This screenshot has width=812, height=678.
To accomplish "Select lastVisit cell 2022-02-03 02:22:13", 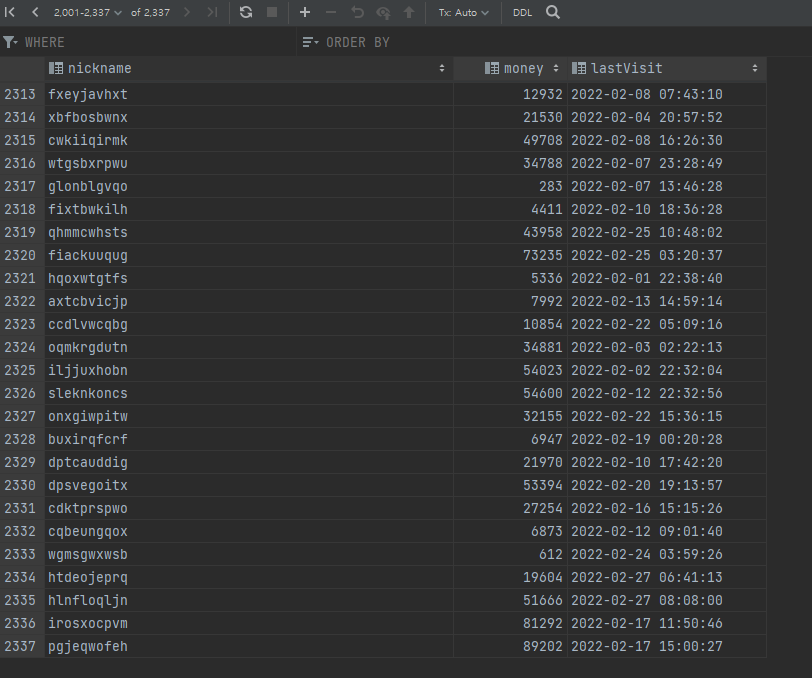I will point(667,348).
